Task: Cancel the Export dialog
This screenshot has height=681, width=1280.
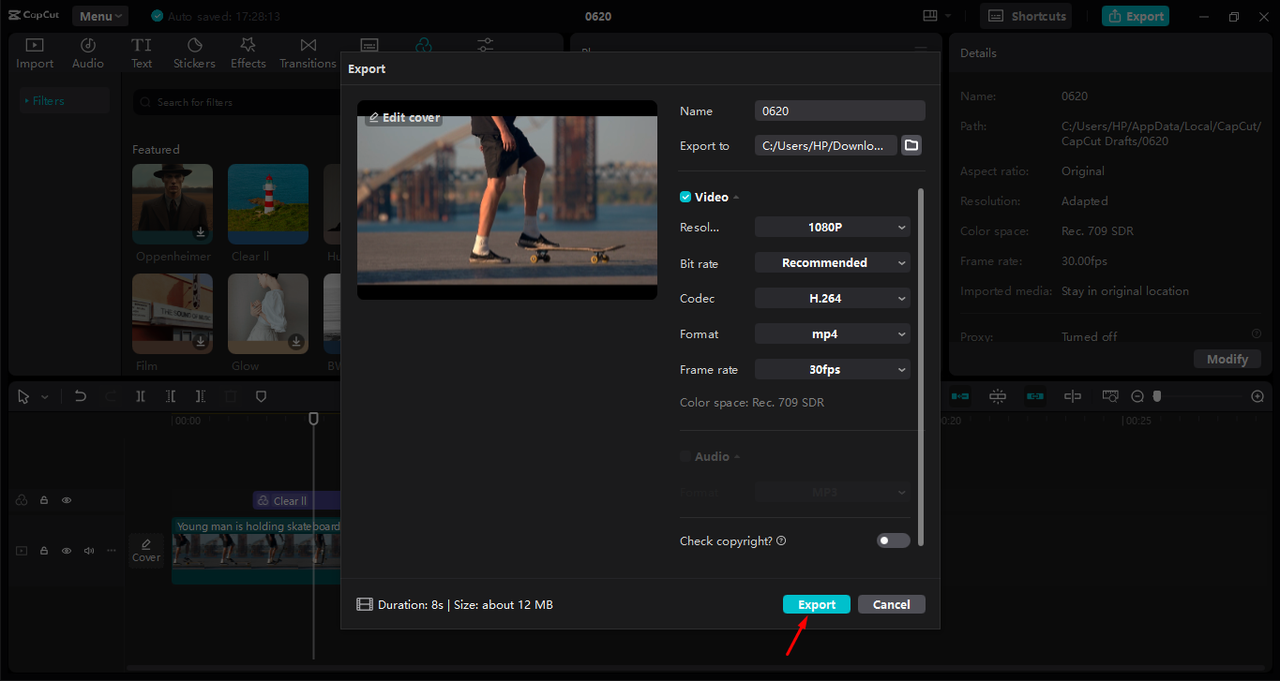Action: click(891, 604)
